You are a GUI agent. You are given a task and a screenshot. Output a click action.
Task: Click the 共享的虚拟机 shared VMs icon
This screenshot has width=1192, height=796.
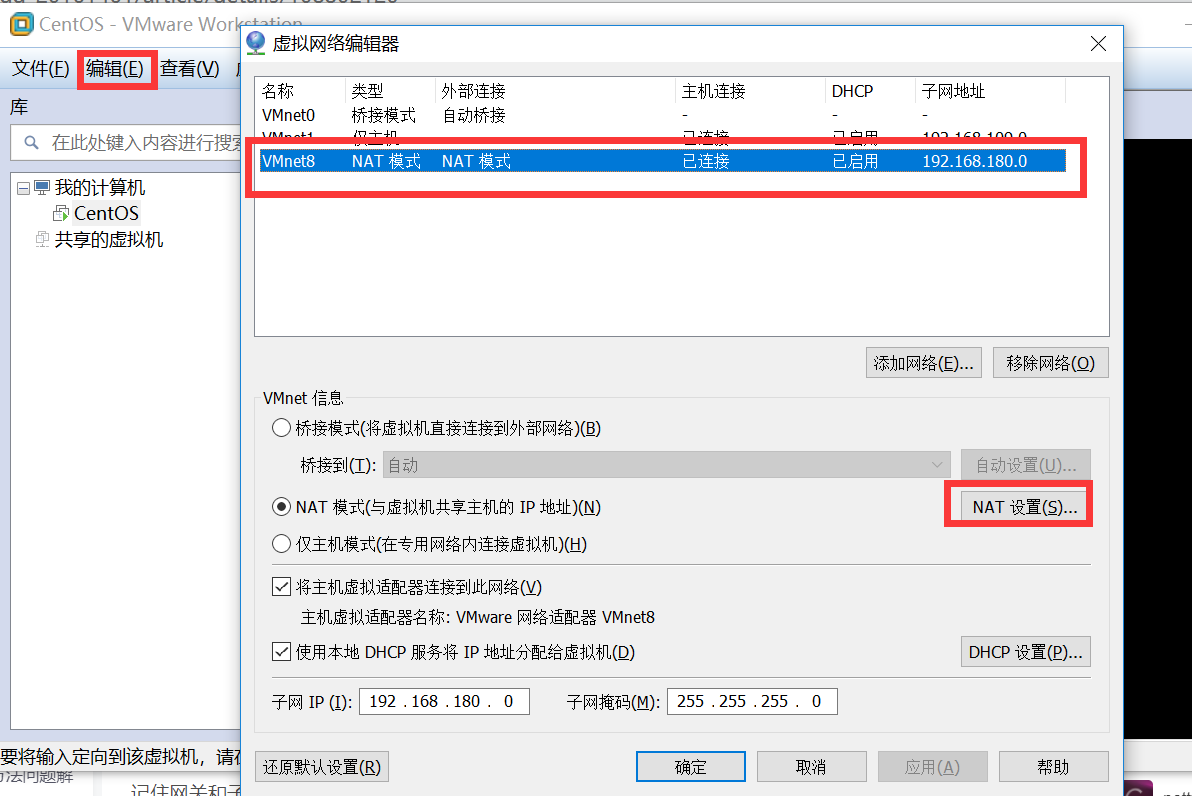tap(43, 239)
